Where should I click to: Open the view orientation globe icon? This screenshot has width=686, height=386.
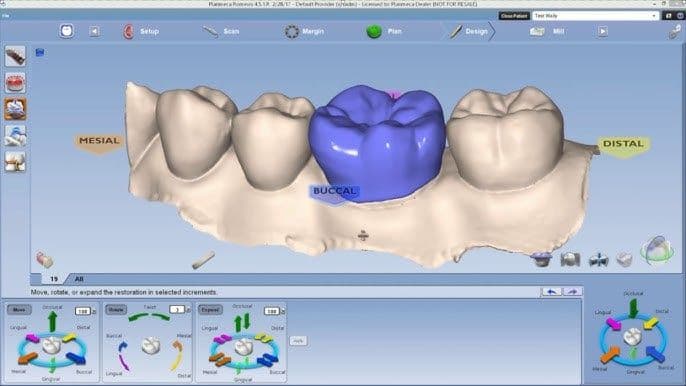657,251
